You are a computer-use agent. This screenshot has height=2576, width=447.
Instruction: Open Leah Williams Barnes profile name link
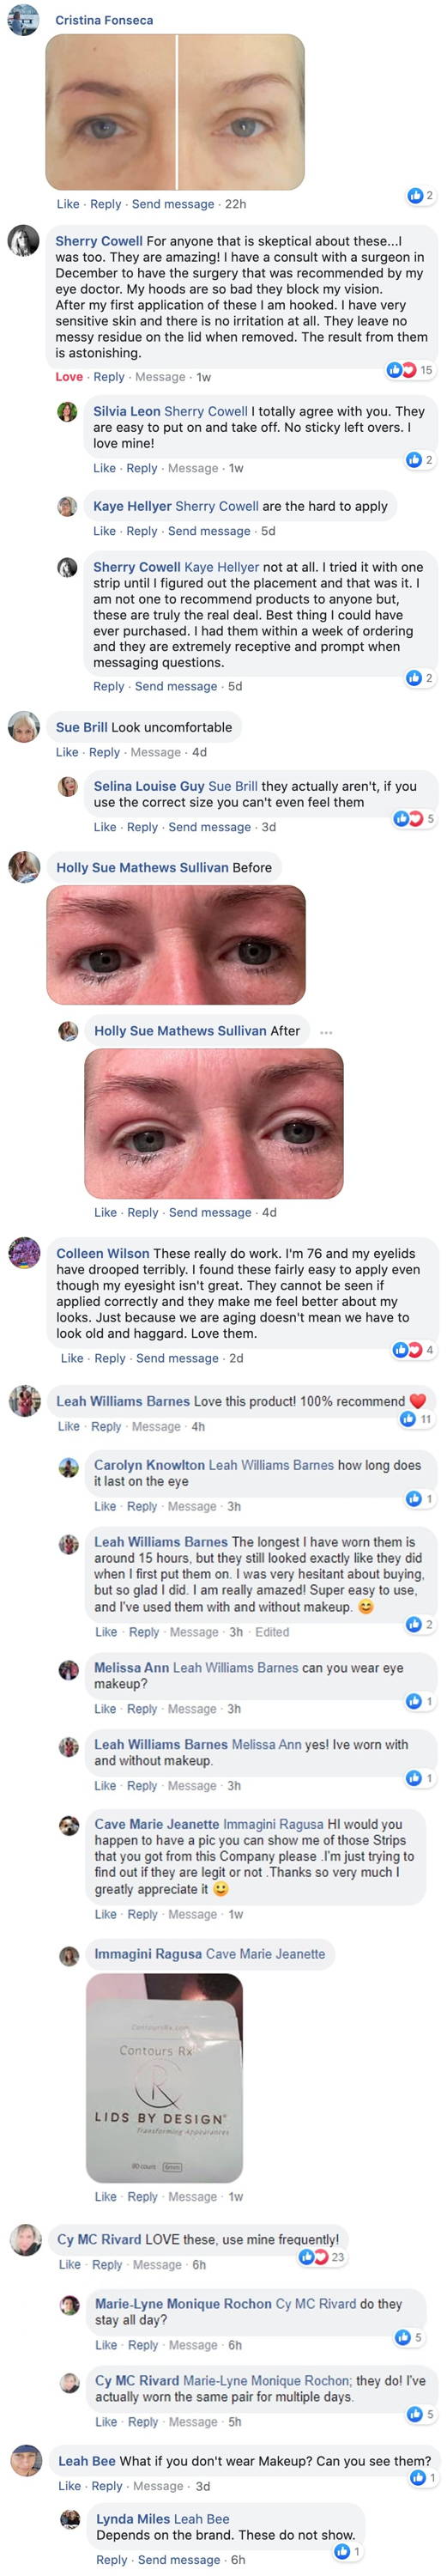click(123, 1401)
